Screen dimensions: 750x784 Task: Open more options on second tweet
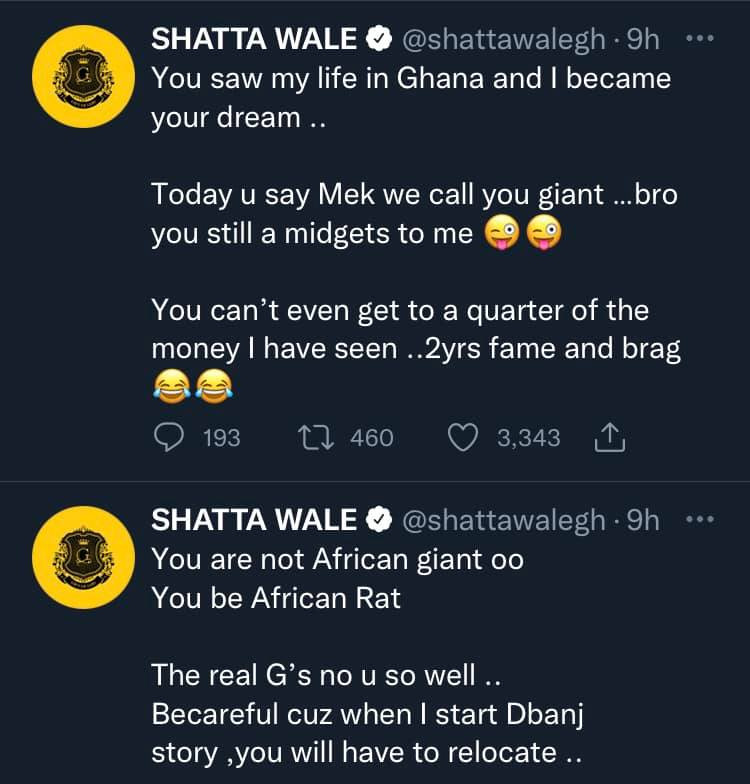[x=700, y=520]
